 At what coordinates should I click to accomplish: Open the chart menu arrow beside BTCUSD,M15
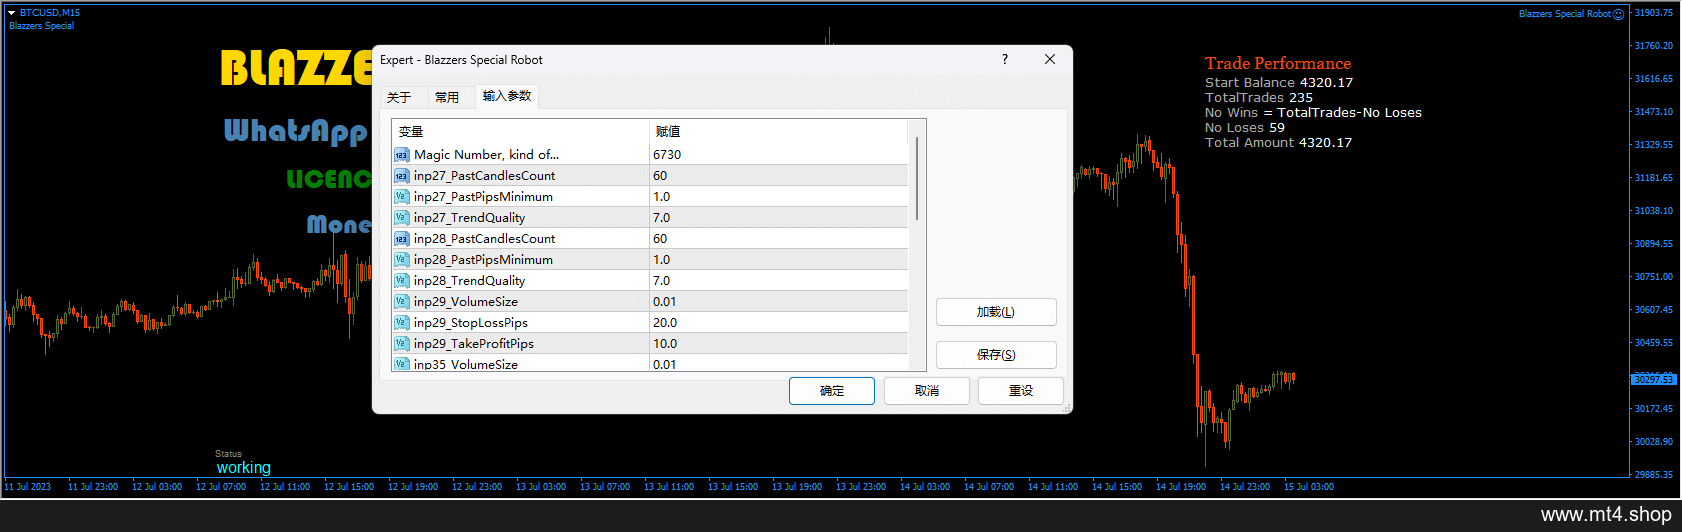click(x=12, y=13)
